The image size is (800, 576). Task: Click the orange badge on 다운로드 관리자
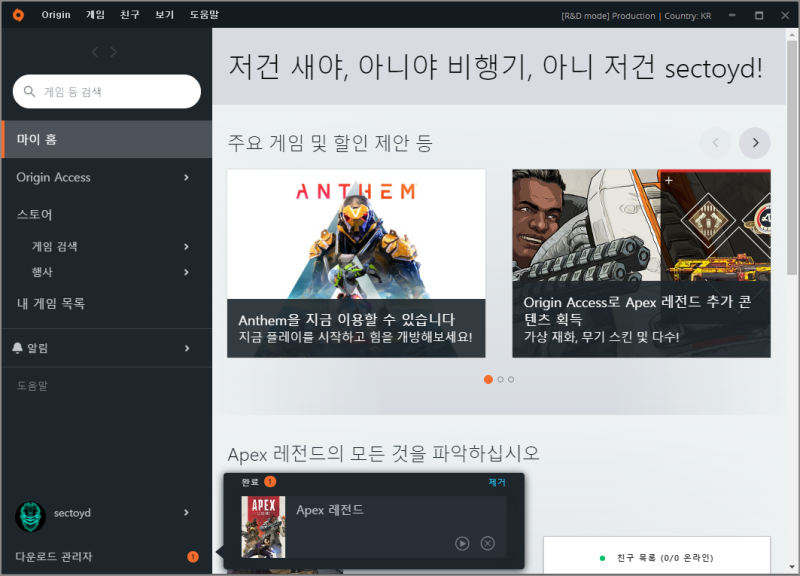click(x=193, y=557)
